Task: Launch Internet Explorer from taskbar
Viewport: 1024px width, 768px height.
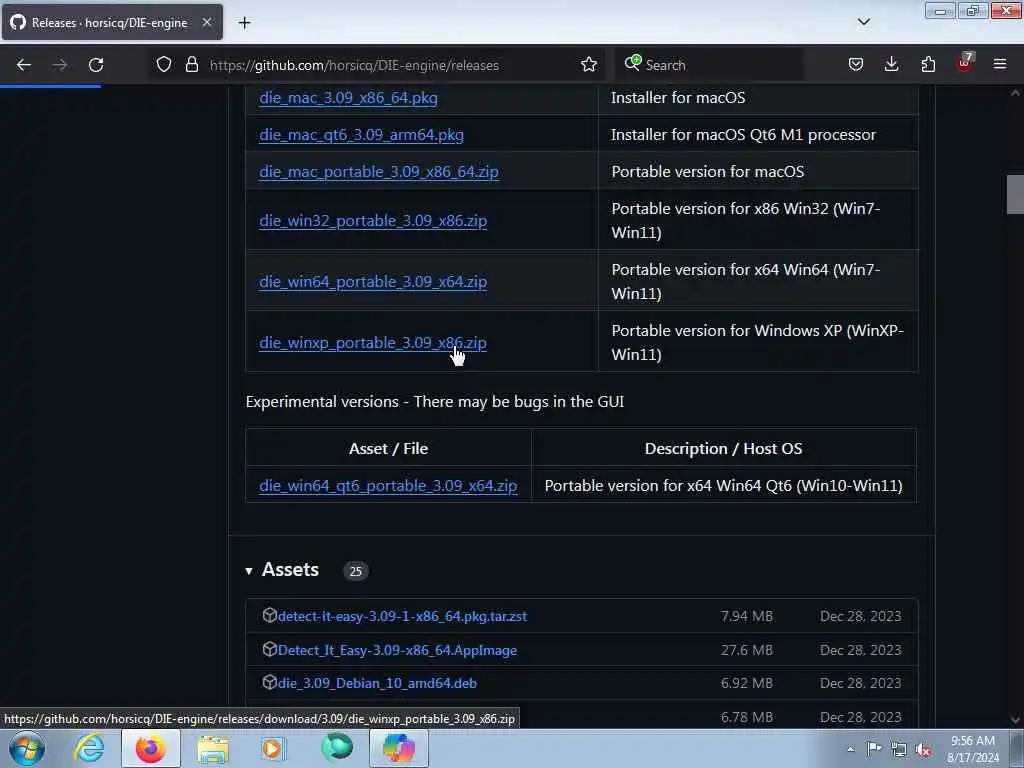Action: click(89, 748)
